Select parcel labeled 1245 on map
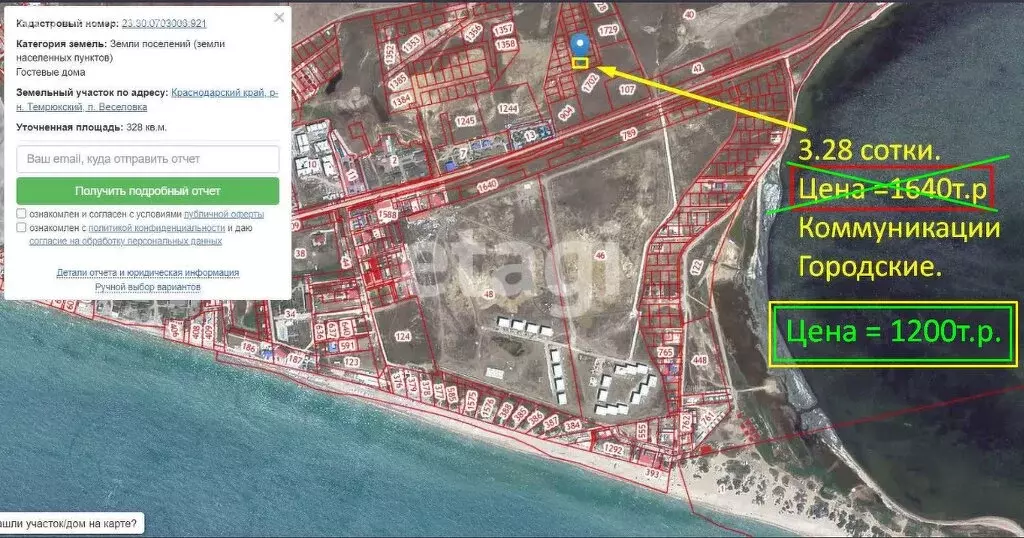 coord(465,121)
